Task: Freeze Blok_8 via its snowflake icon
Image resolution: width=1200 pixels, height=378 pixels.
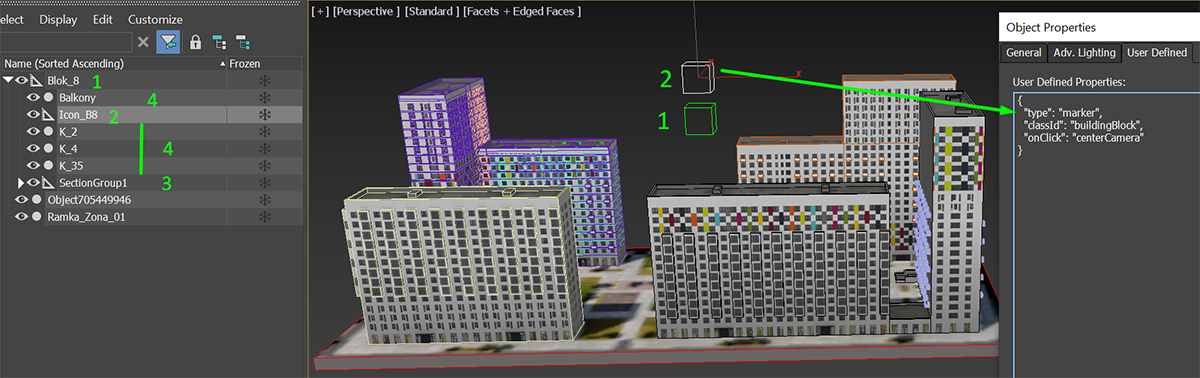Action: (x=265, y=81)
